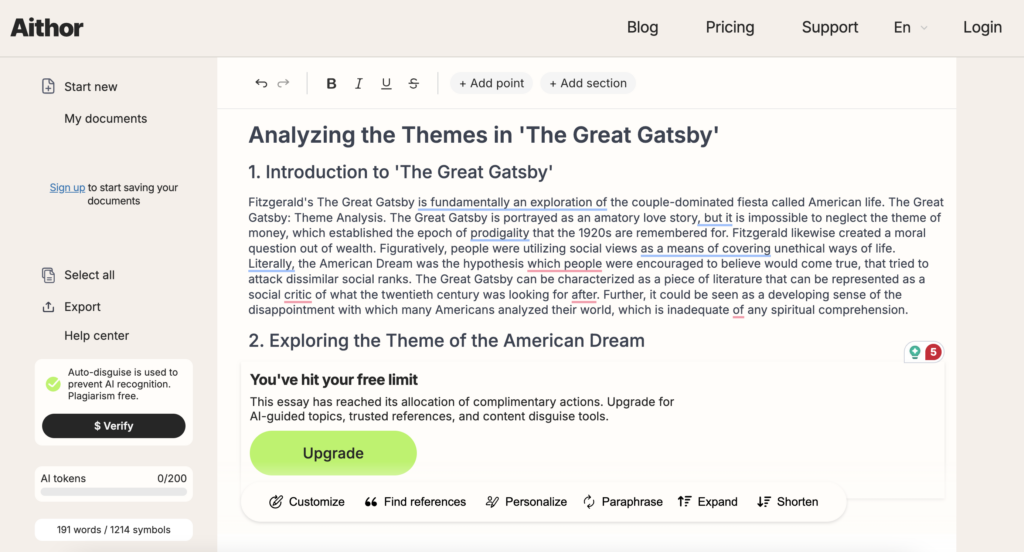The height and width of the screenshot is (552, 1024).
Task: Click the $ Verify button
Action: pos(113,426)
